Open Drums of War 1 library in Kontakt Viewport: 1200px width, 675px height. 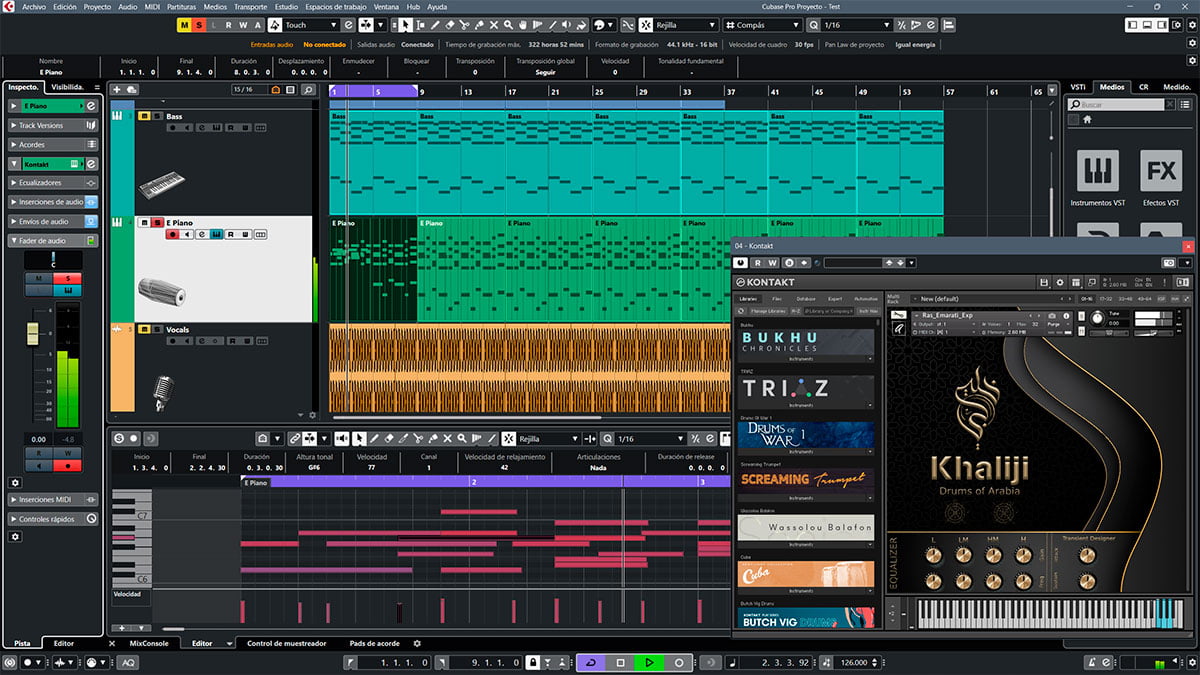(x=806, y=436)
